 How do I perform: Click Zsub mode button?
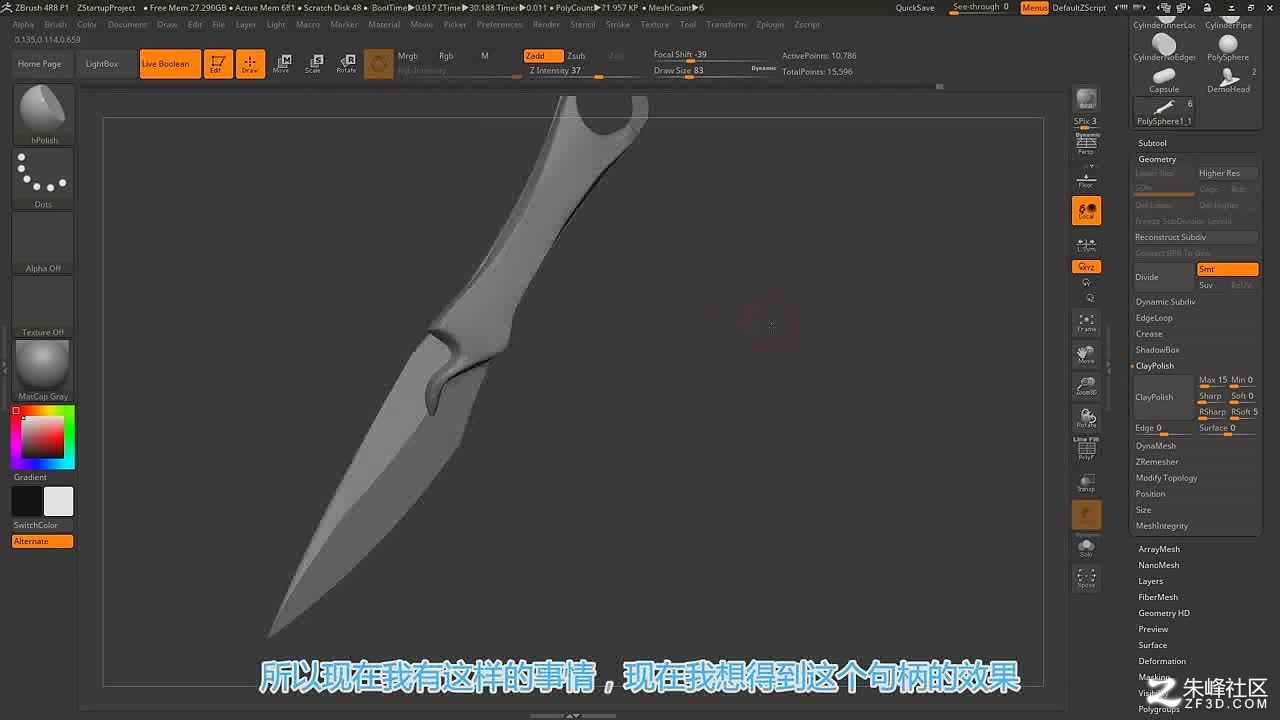(577, 55)
